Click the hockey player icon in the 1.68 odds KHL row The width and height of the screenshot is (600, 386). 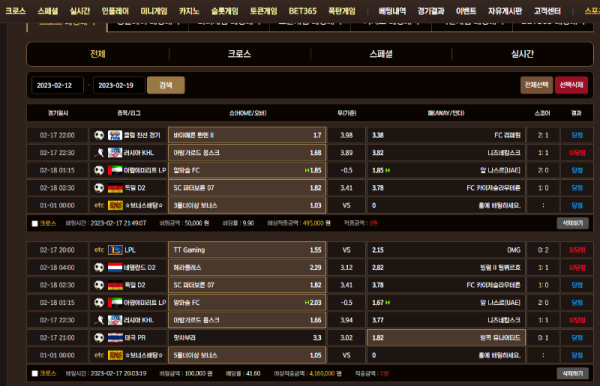[99, 153]
